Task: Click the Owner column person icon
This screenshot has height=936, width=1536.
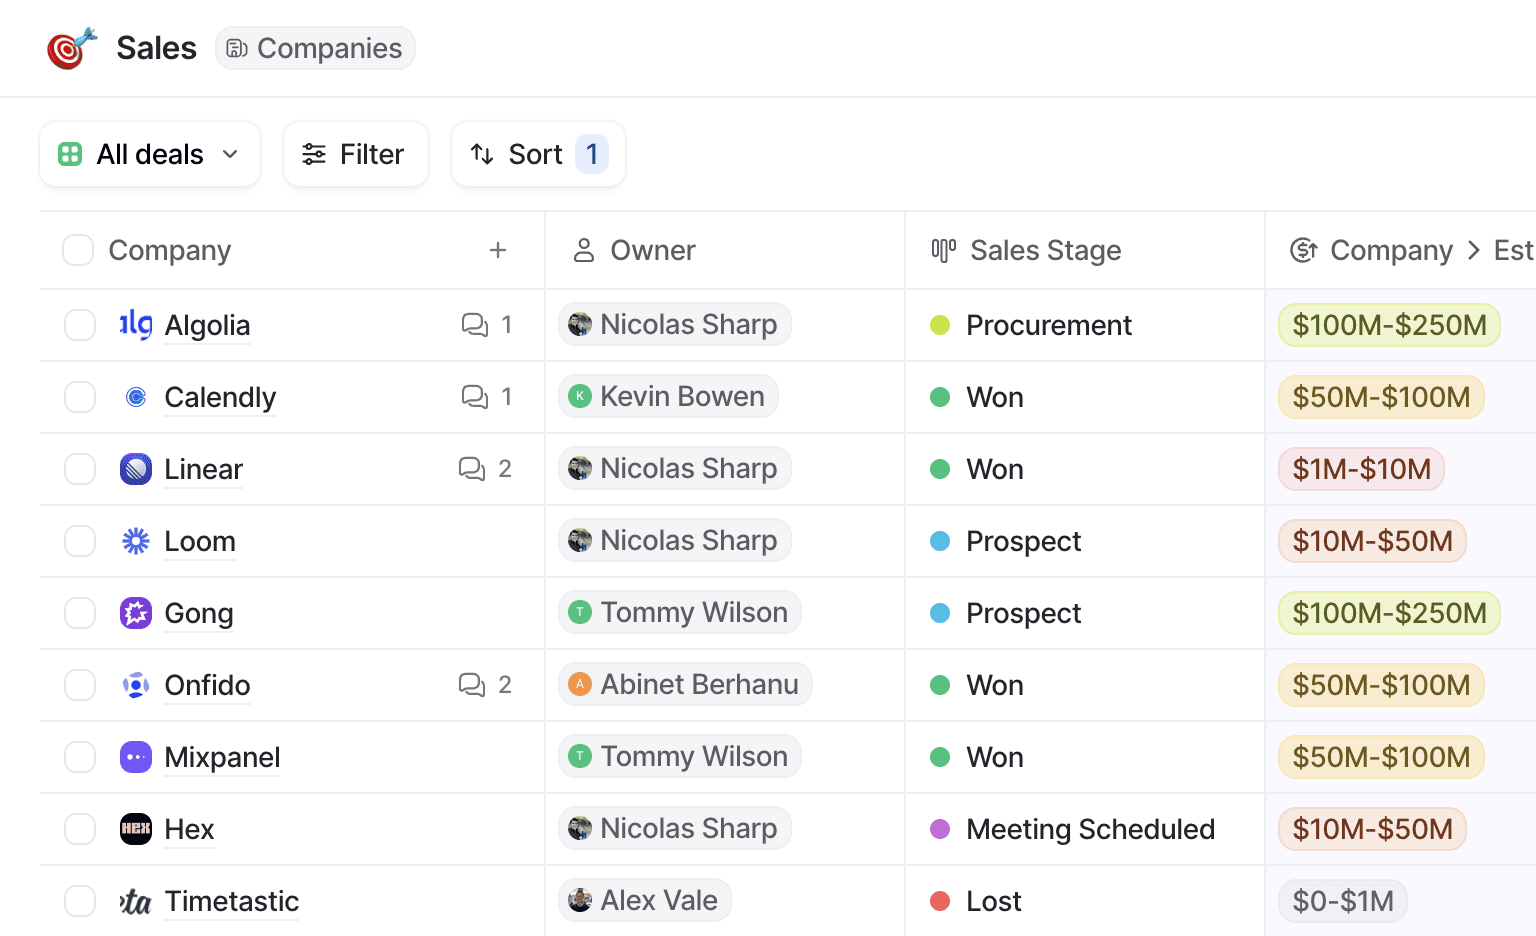Action: pyautogui.click(x=584, y=250)
